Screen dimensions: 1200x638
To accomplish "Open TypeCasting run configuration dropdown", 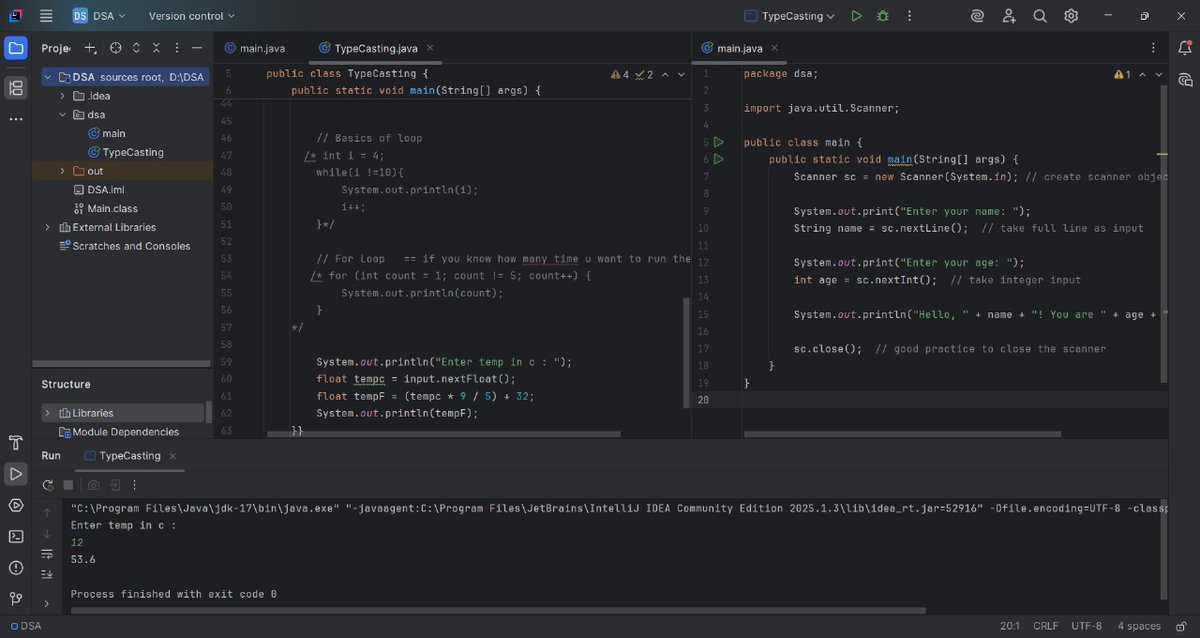I will coord(790,16).
